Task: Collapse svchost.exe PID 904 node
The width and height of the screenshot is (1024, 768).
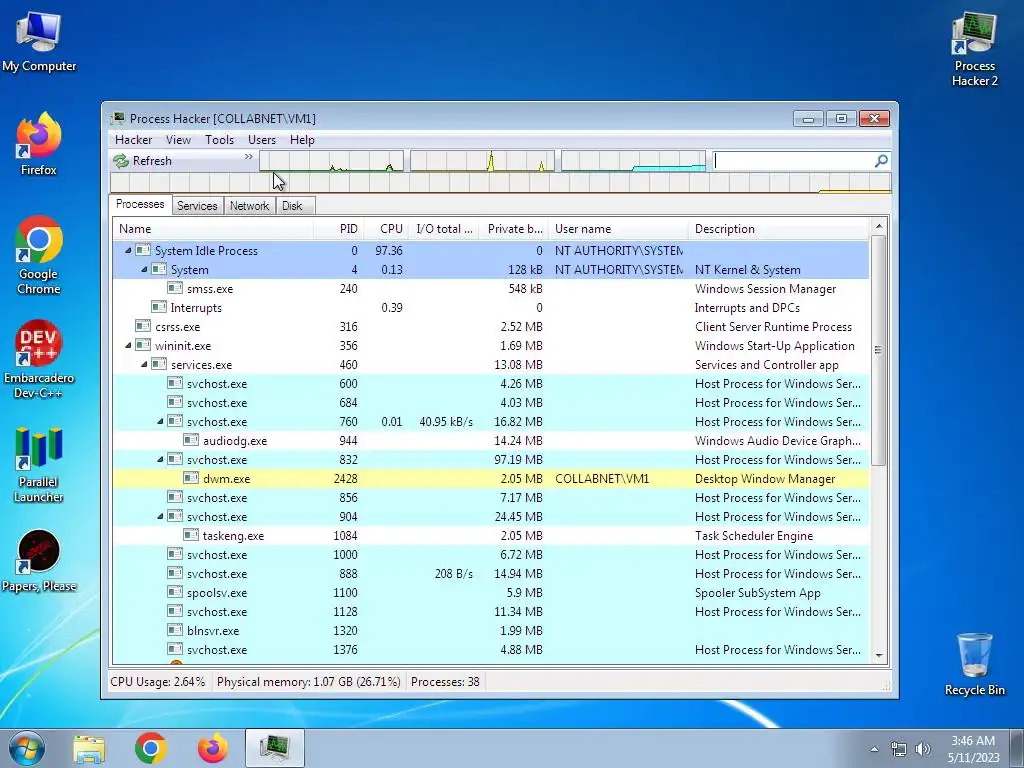Action: [160, 517]
